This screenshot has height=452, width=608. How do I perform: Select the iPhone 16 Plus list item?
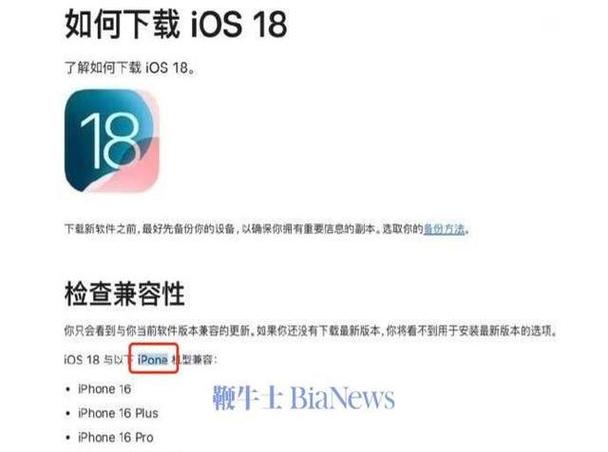coord(118,413)
